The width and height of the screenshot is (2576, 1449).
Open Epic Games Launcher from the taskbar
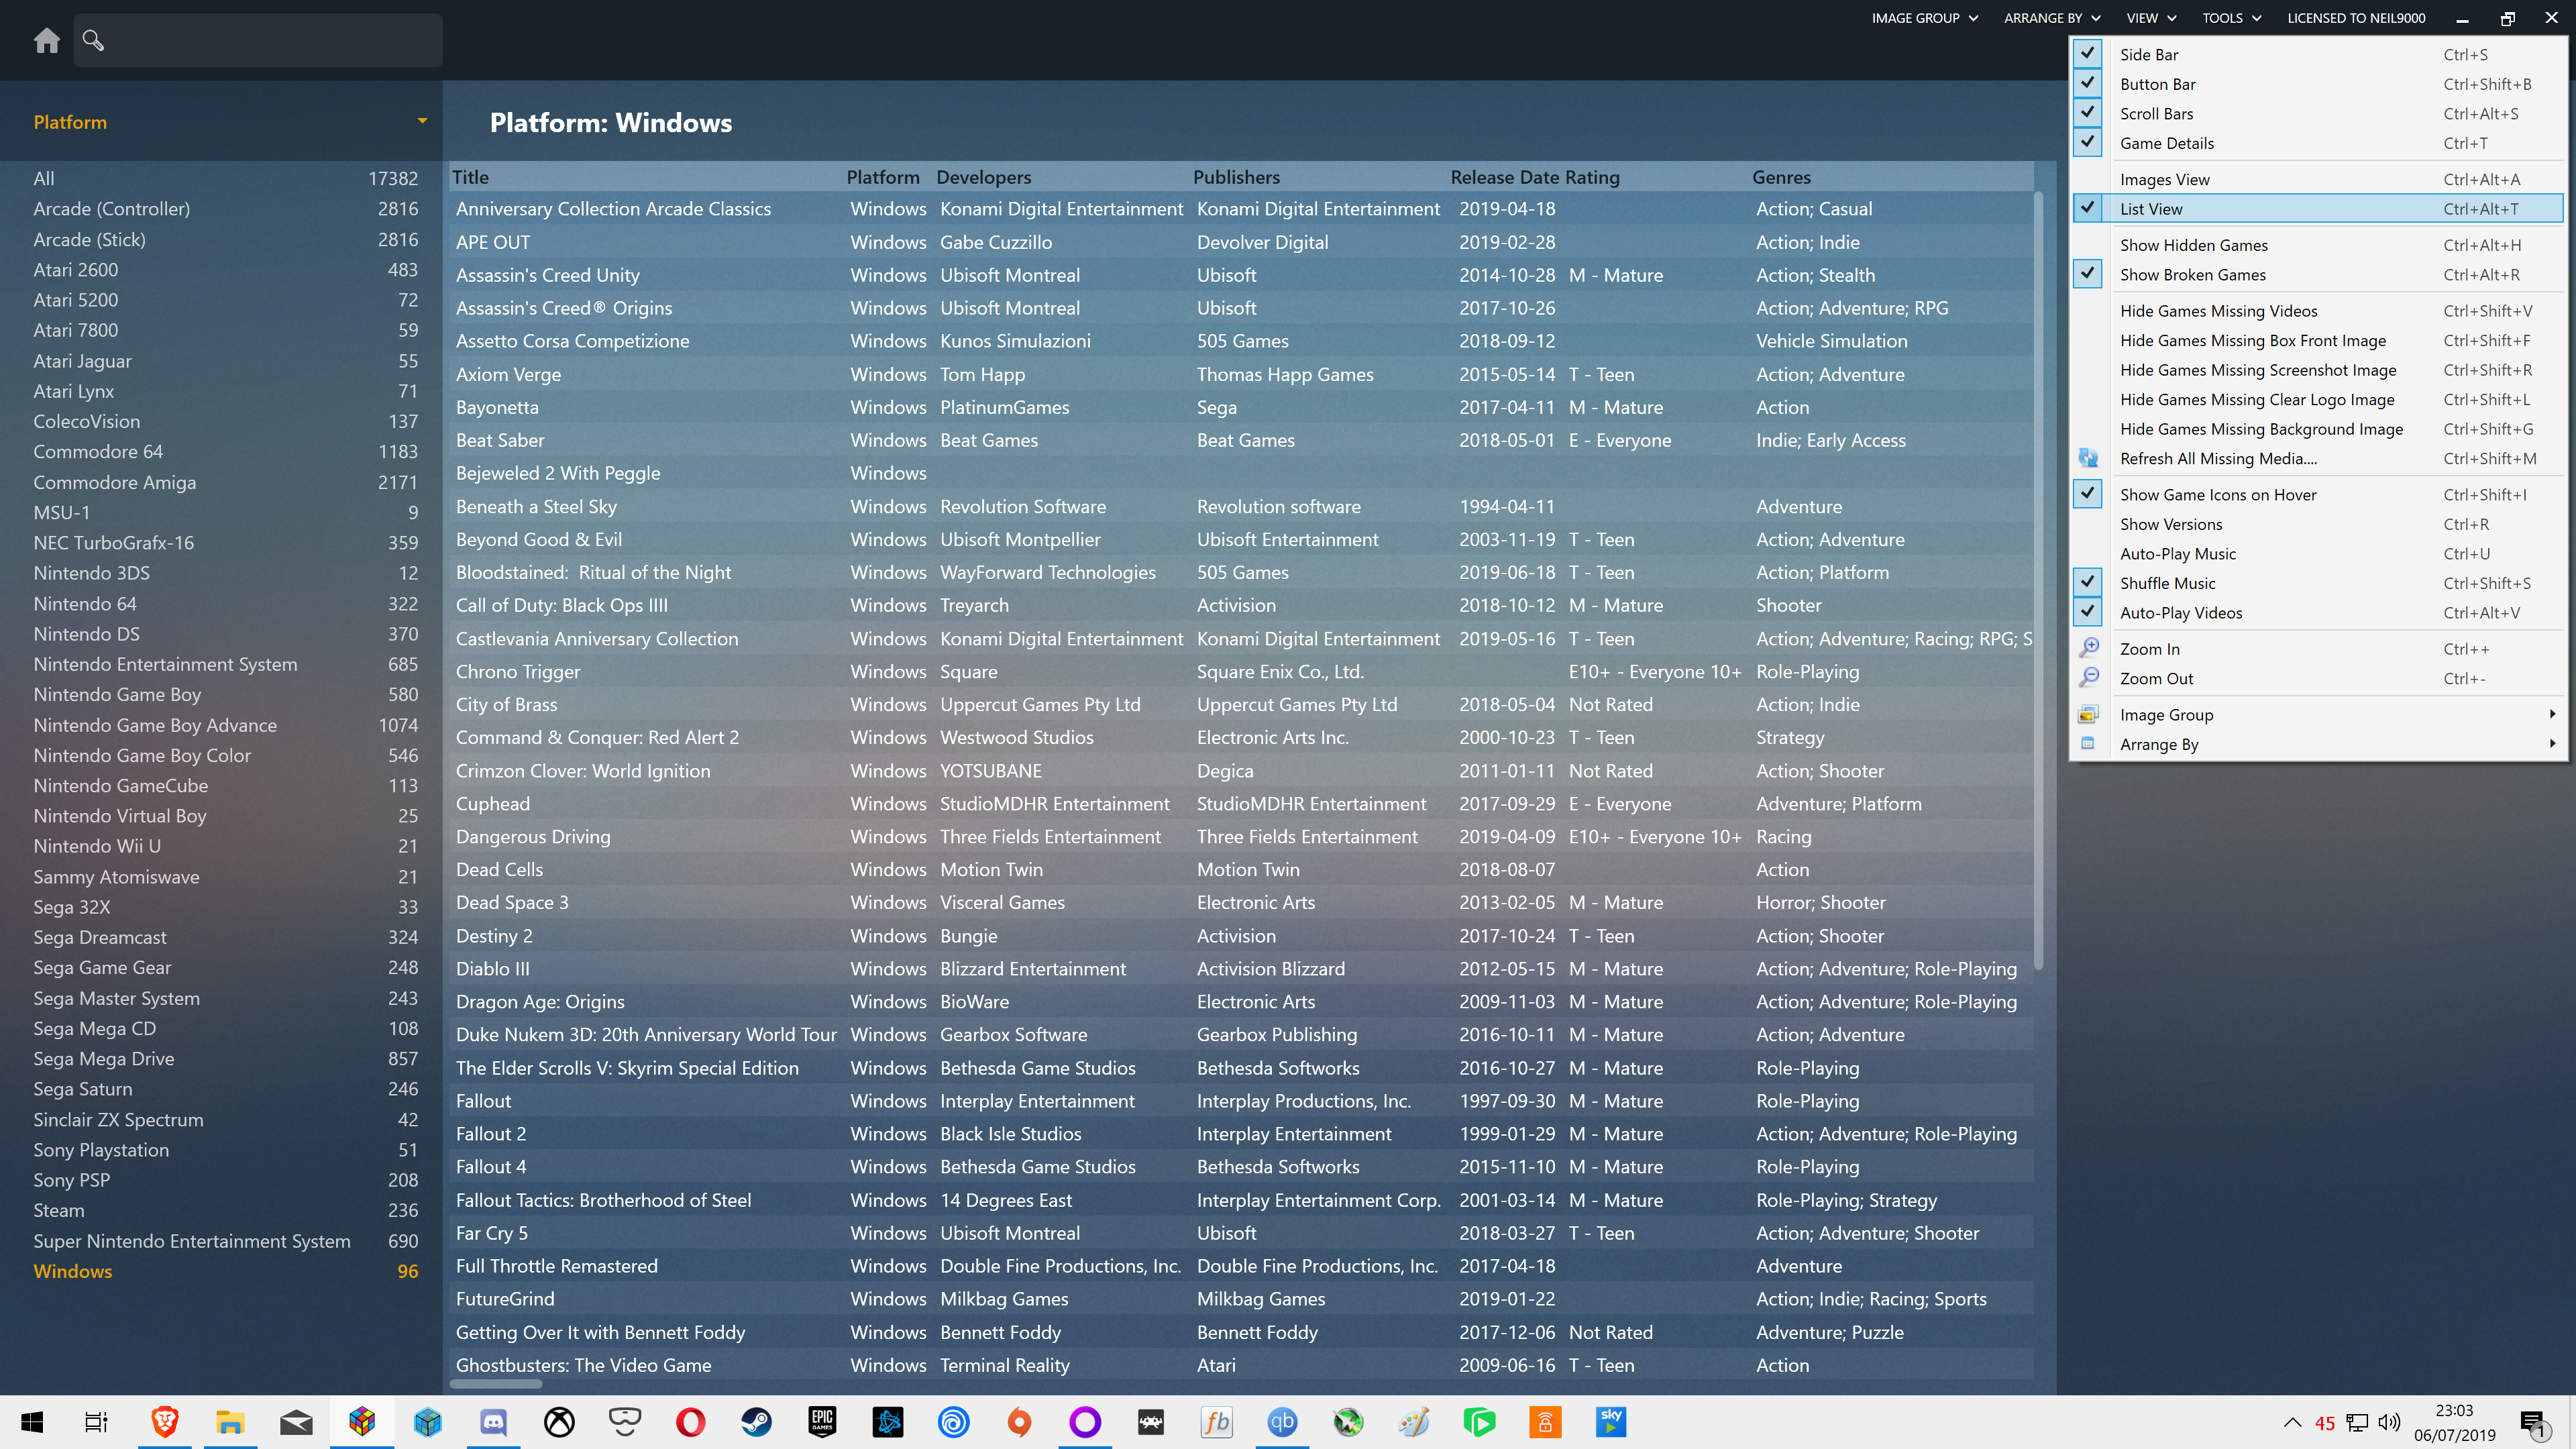pyautogui.click(x=822, y=1422)
